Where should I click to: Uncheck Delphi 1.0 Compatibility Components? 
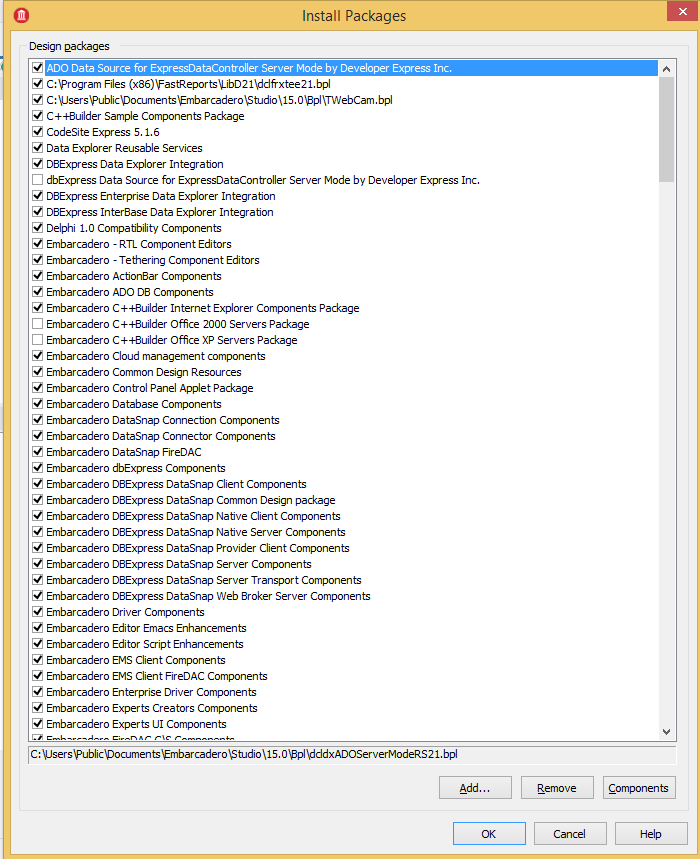click(38, 228)
